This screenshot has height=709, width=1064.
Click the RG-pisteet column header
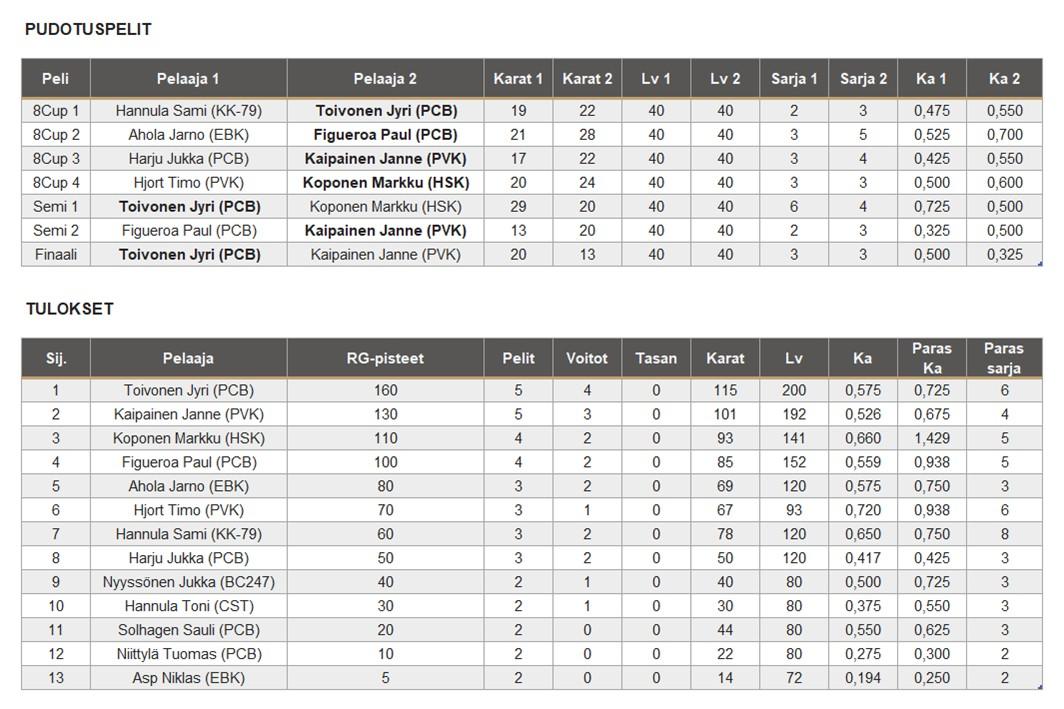(x=385, y=358)
